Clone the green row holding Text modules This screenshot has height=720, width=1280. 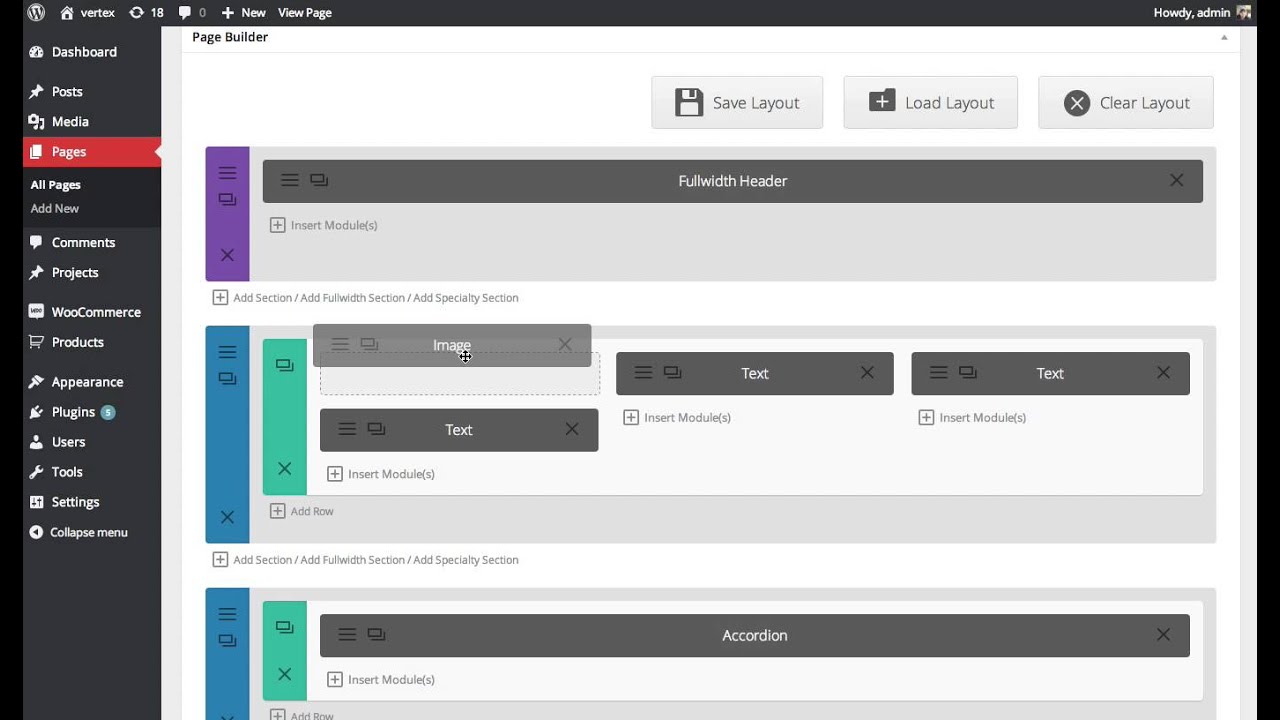click(285, 366)
